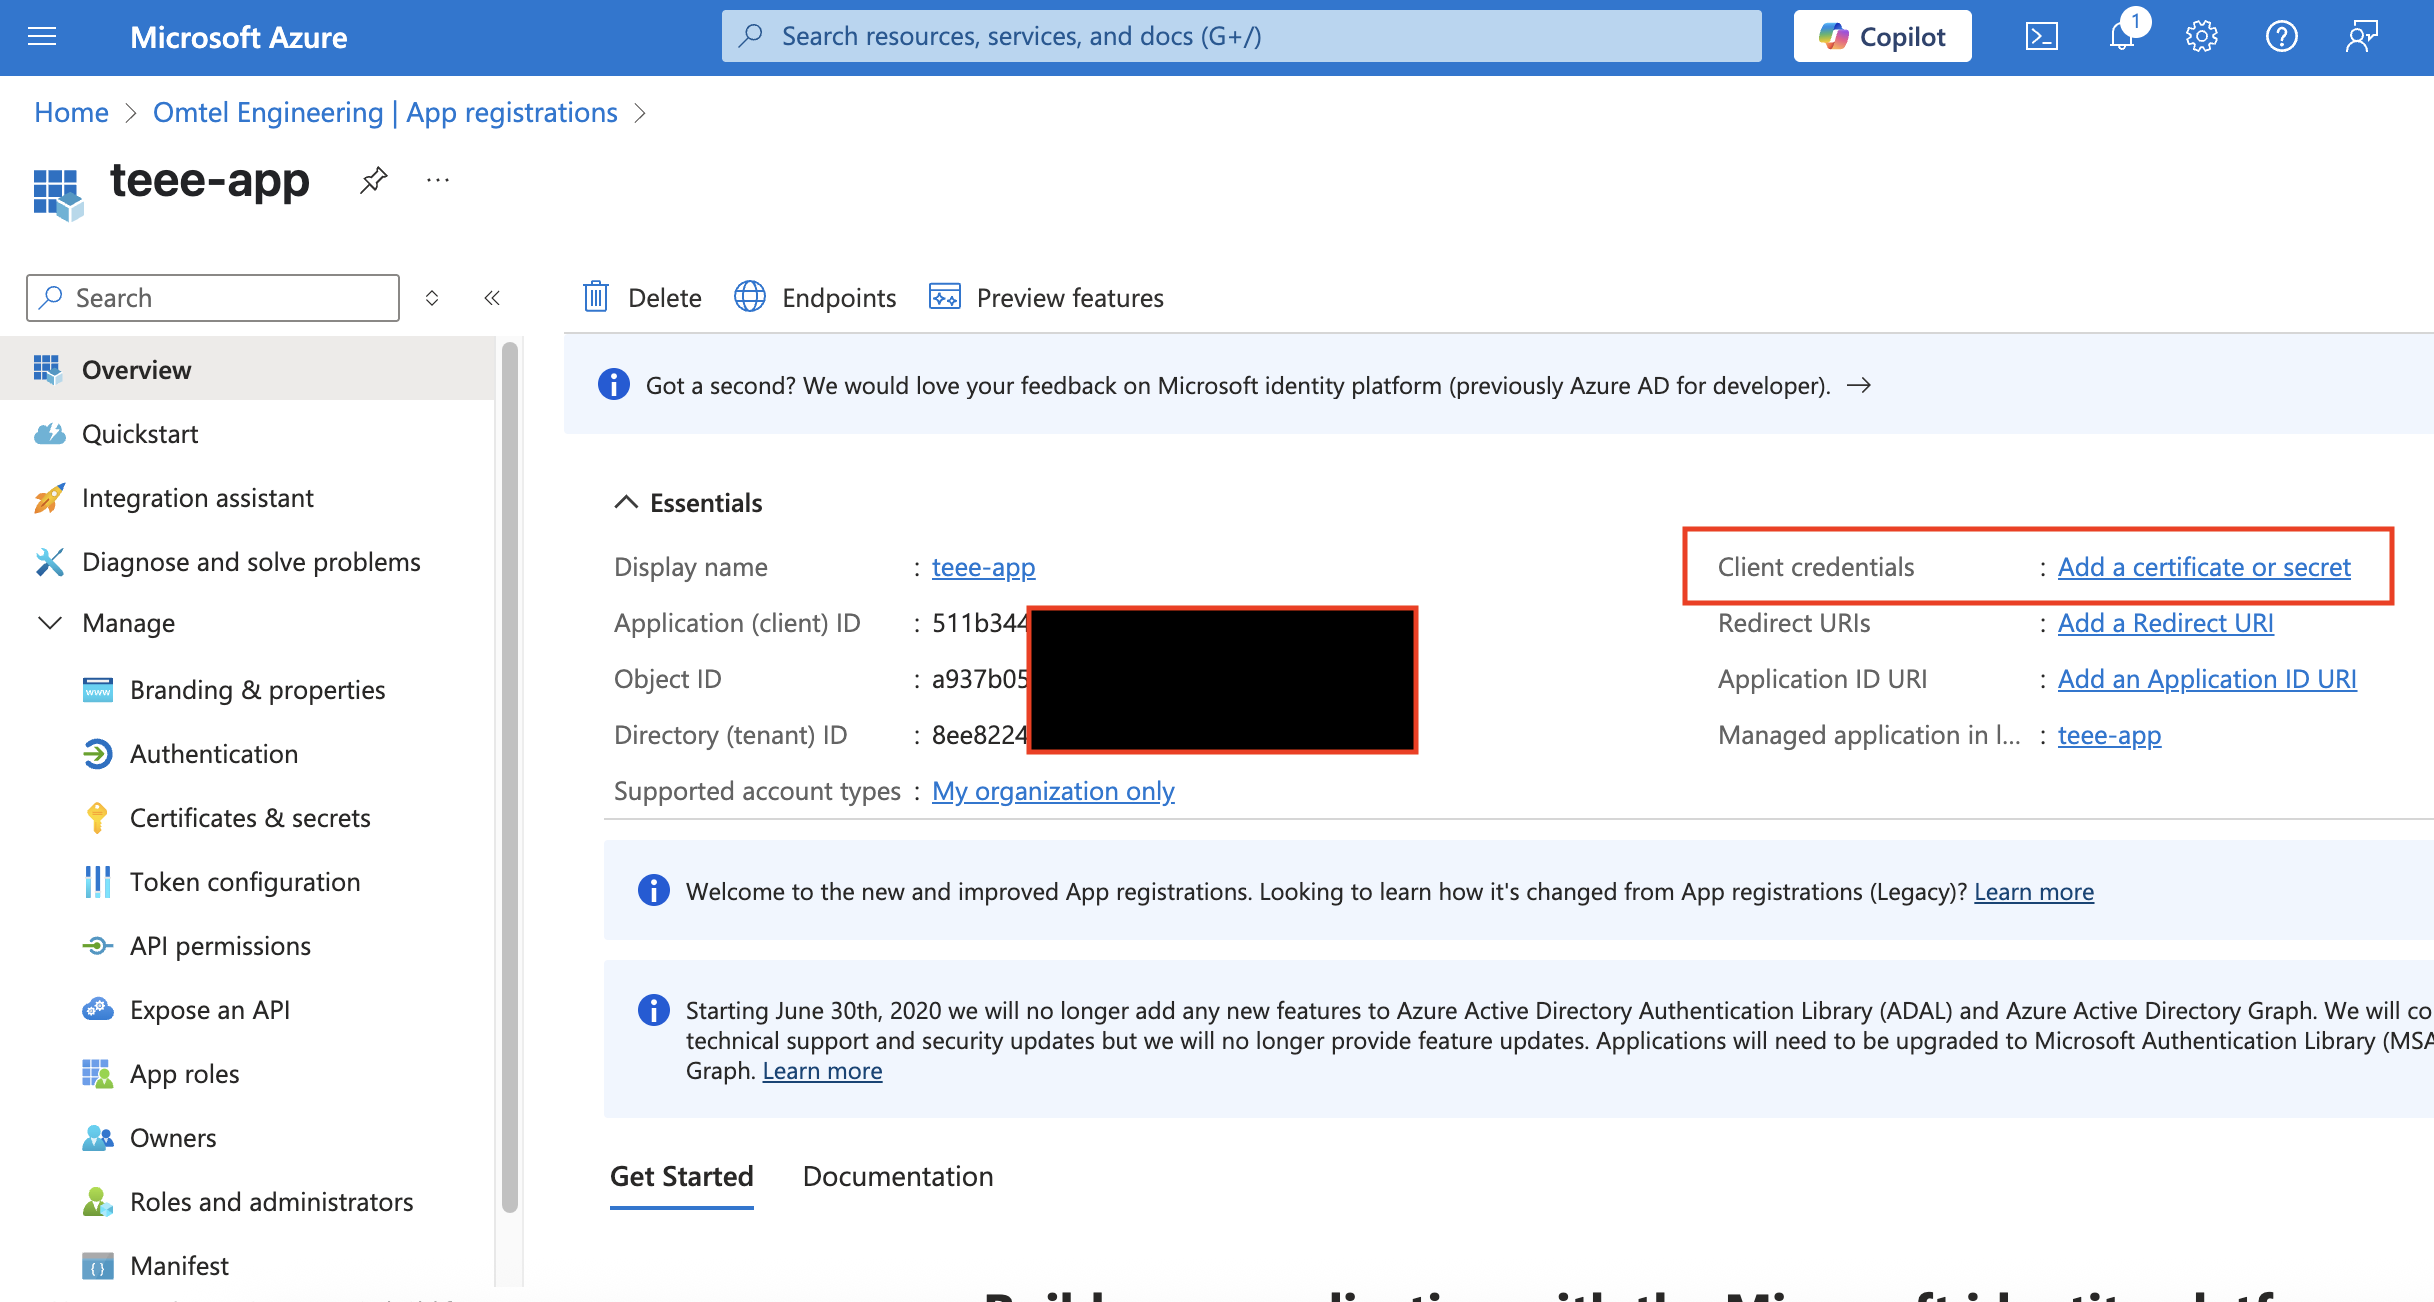This screenshot has width=2434, height=1302.
Task: Delete the app registration
Action: (641, 298)
